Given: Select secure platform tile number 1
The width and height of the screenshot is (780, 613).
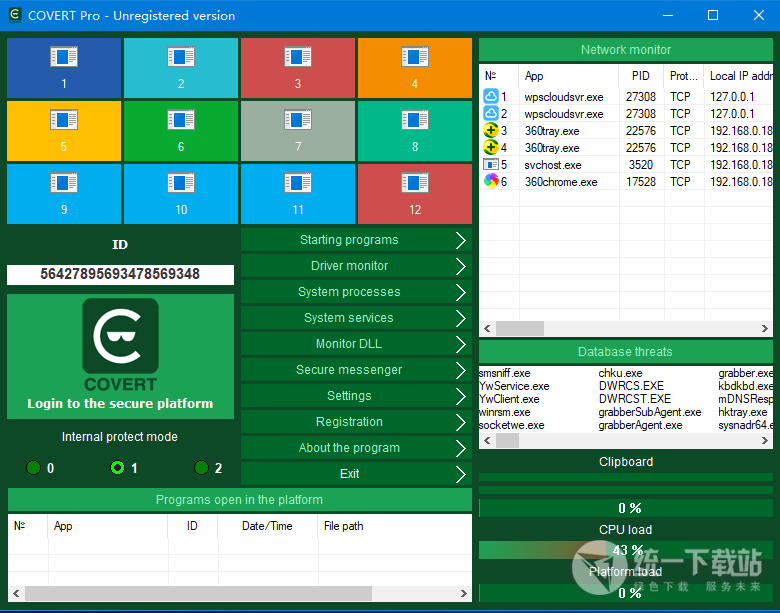Looking at the screenshot, I should (64, 67).
